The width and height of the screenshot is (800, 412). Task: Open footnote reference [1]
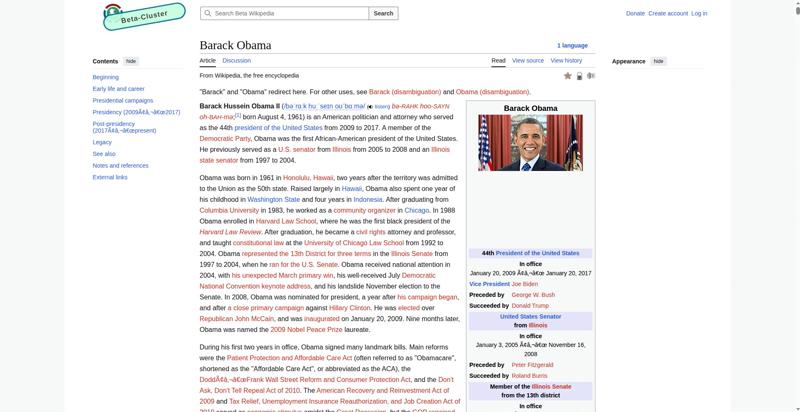point(238,115)
